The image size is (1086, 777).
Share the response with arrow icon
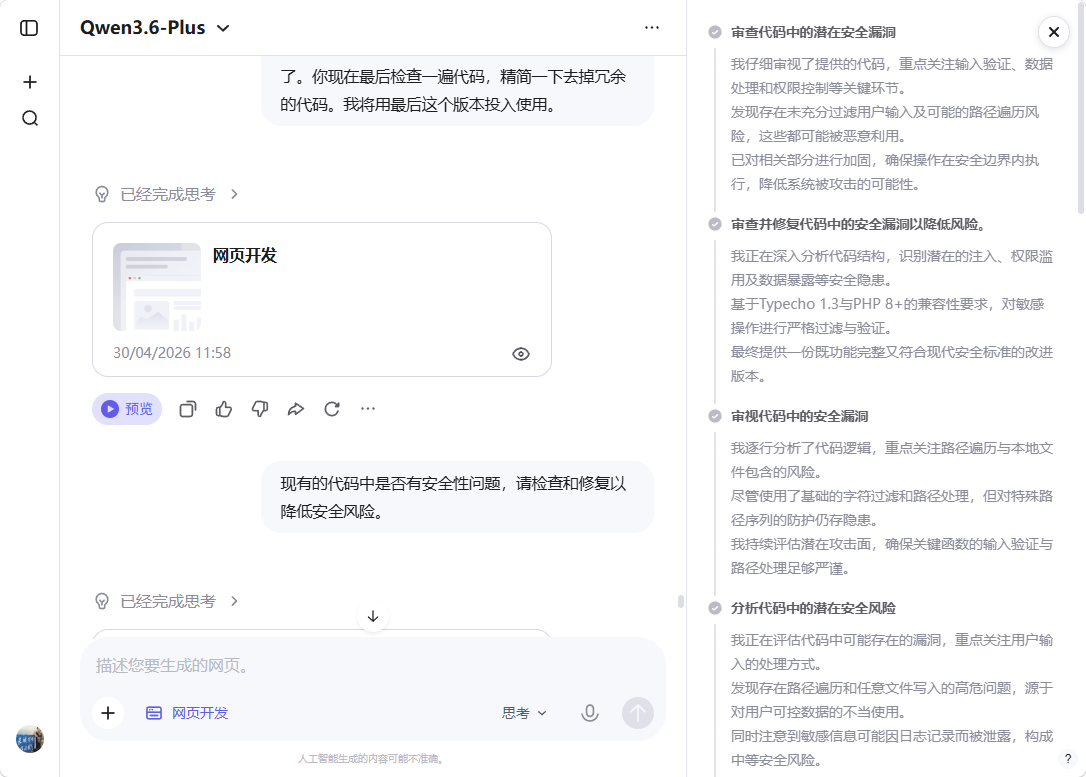(x=296, y=409)
